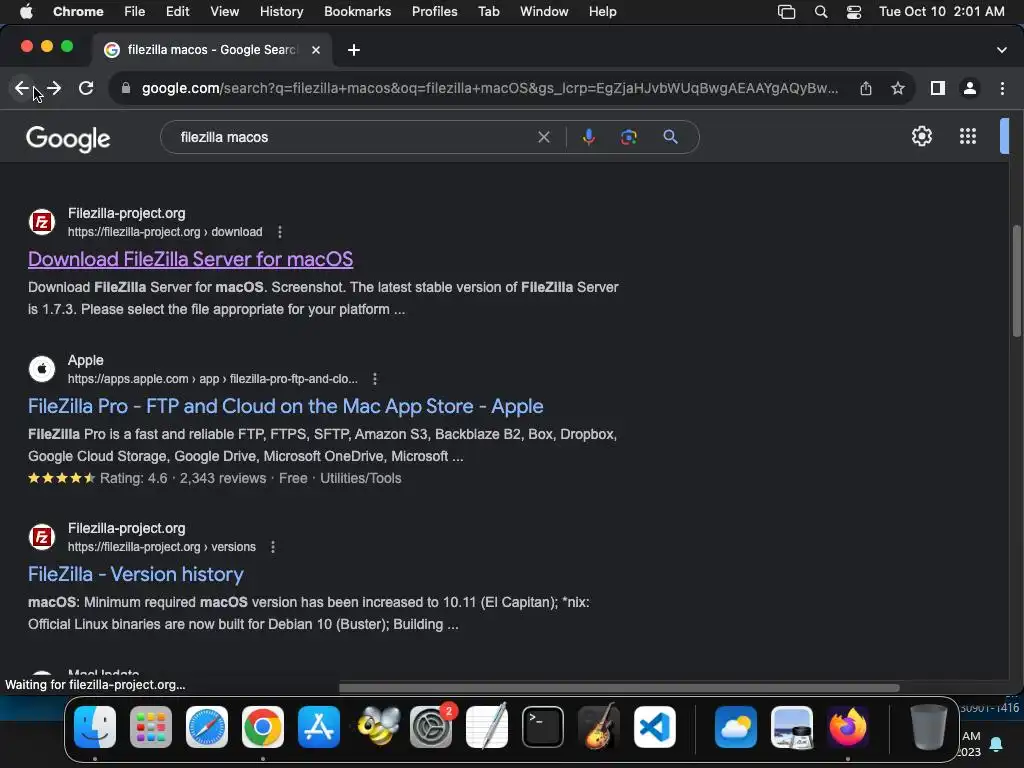Click the Apple favicon on the App Store result

tap(42, 369)
